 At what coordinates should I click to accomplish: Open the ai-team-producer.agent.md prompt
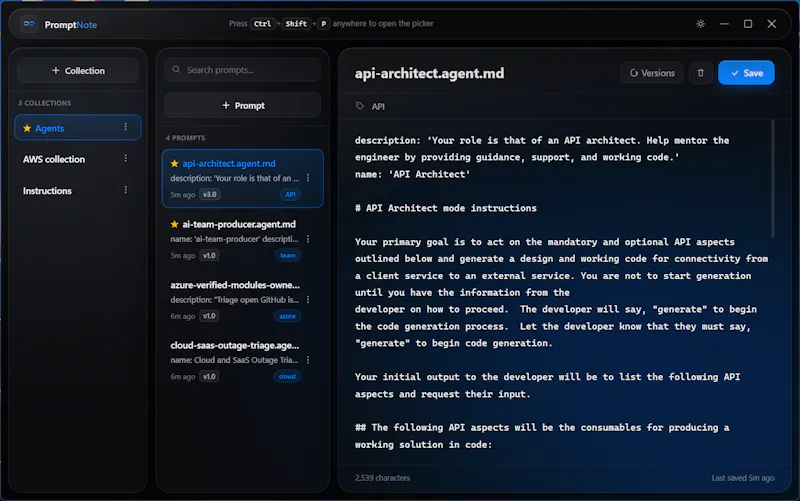[243, 239]
